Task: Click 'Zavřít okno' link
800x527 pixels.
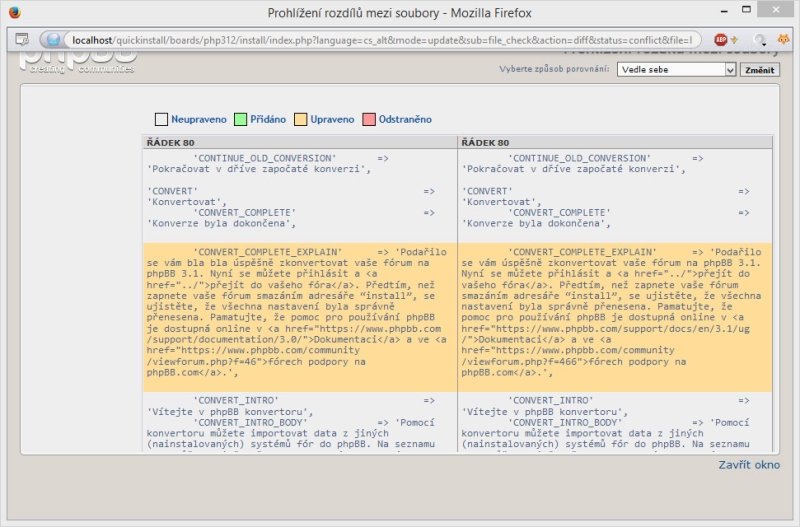Action: (x=749, y=465)
